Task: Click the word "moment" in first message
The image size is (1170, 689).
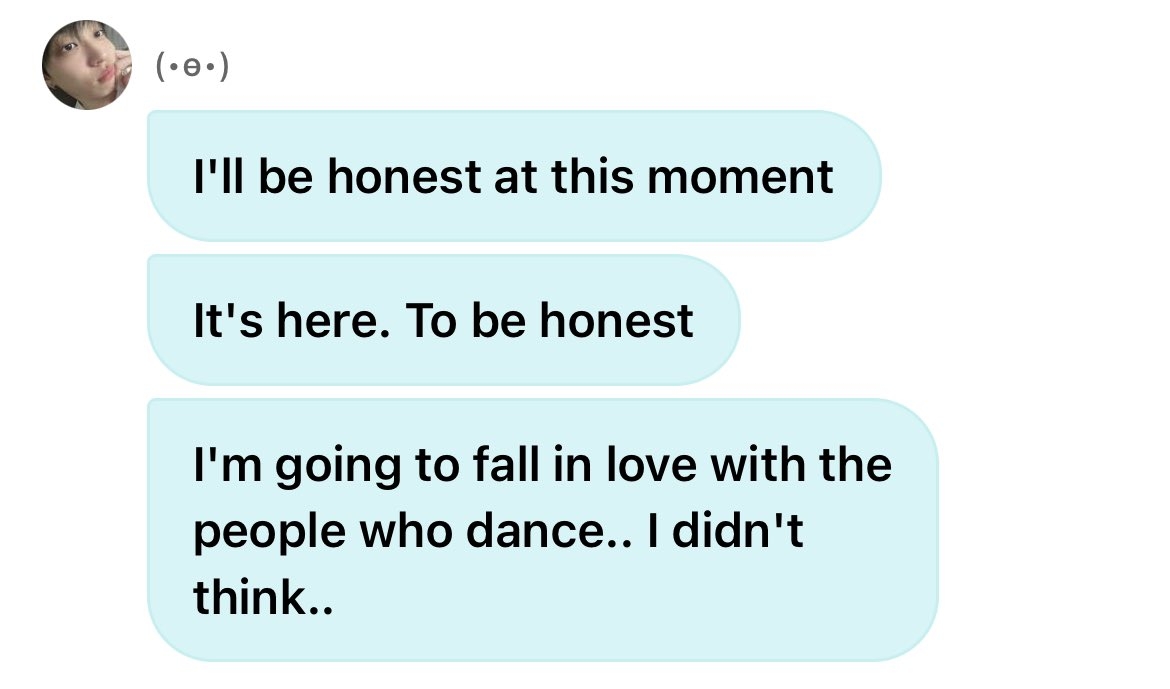Action: pos(739,177)
